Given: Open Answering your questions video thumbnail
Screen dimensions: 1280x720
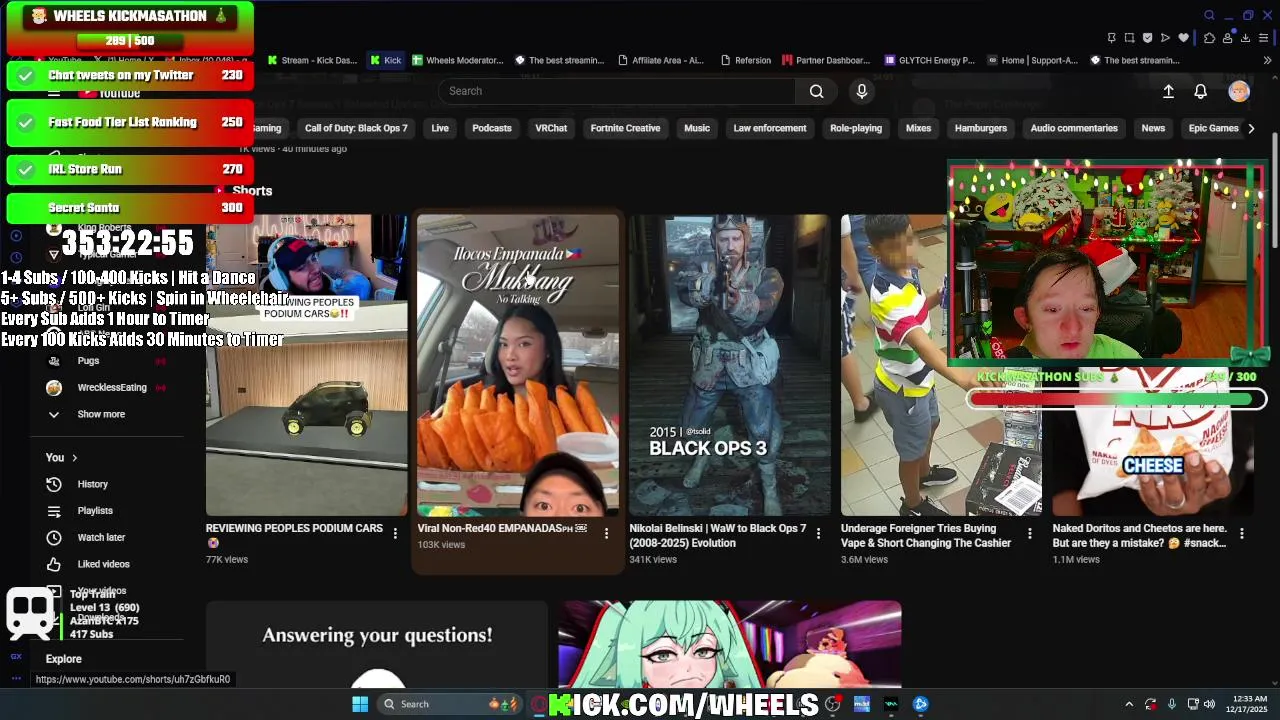Looking at the screenshot, I should pyautogui.click(x=377, y=645).
